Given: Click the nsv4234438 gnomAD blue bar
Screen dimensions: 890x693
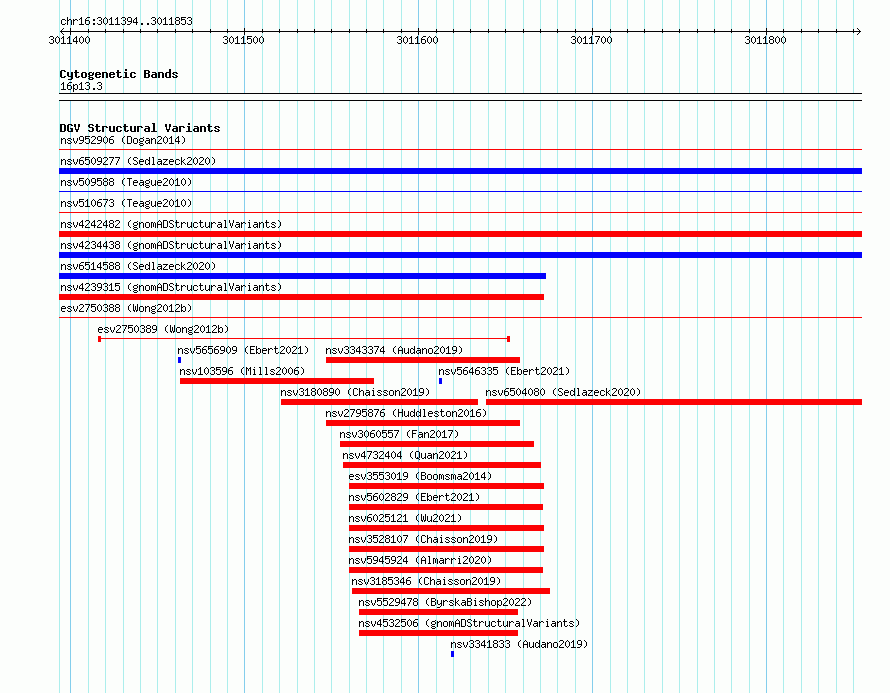Looking at the screenshot, I should tap(460, 255).
